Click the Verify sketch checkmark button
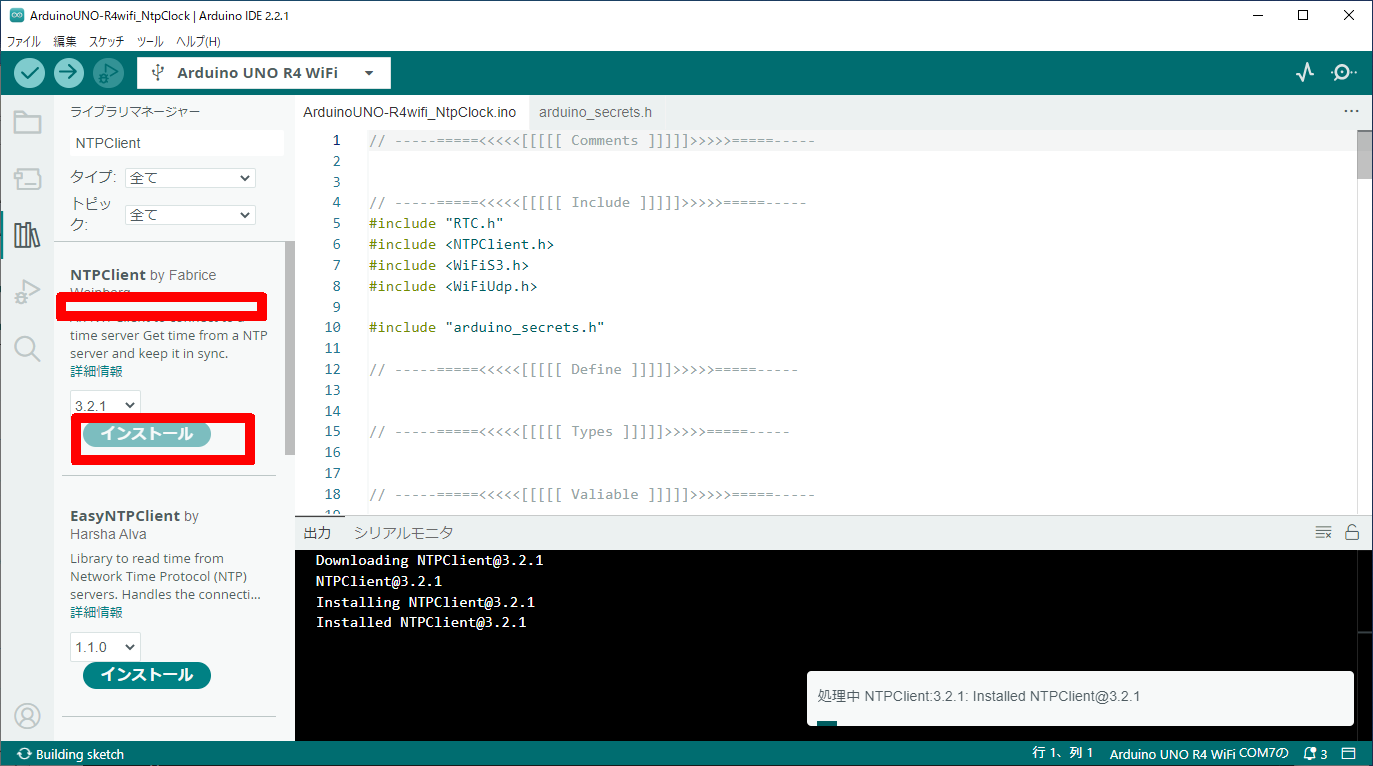This screenshot has height=766, width=1373. coord(30,72)
